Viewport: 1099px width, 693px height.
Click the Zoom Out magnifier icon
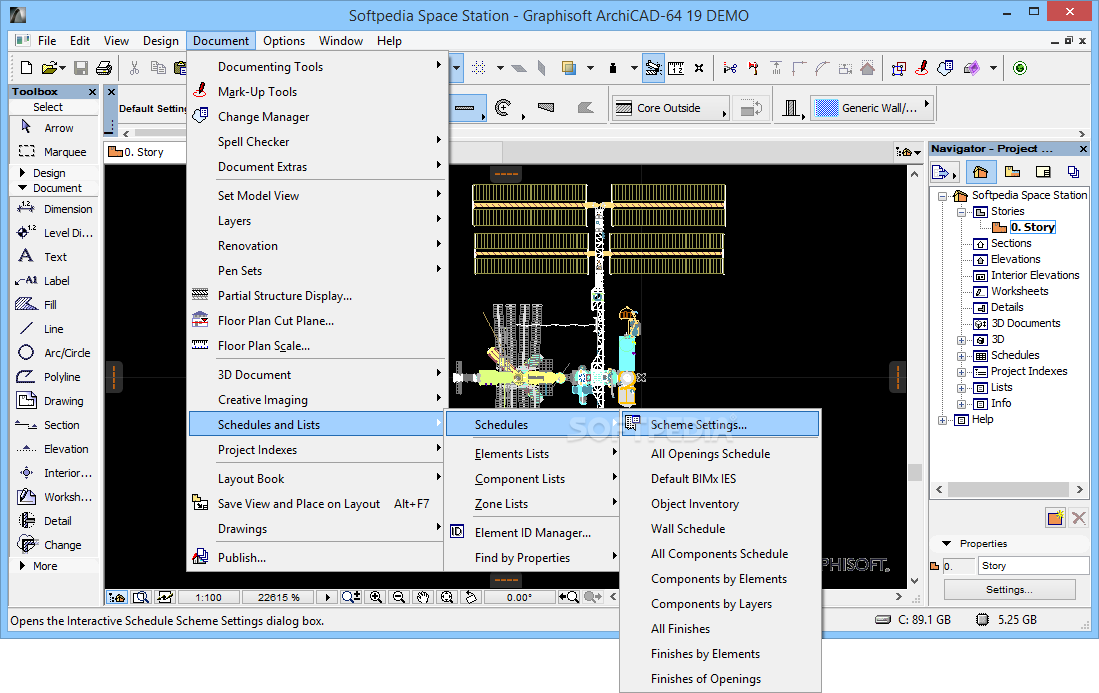coord(399,597)
